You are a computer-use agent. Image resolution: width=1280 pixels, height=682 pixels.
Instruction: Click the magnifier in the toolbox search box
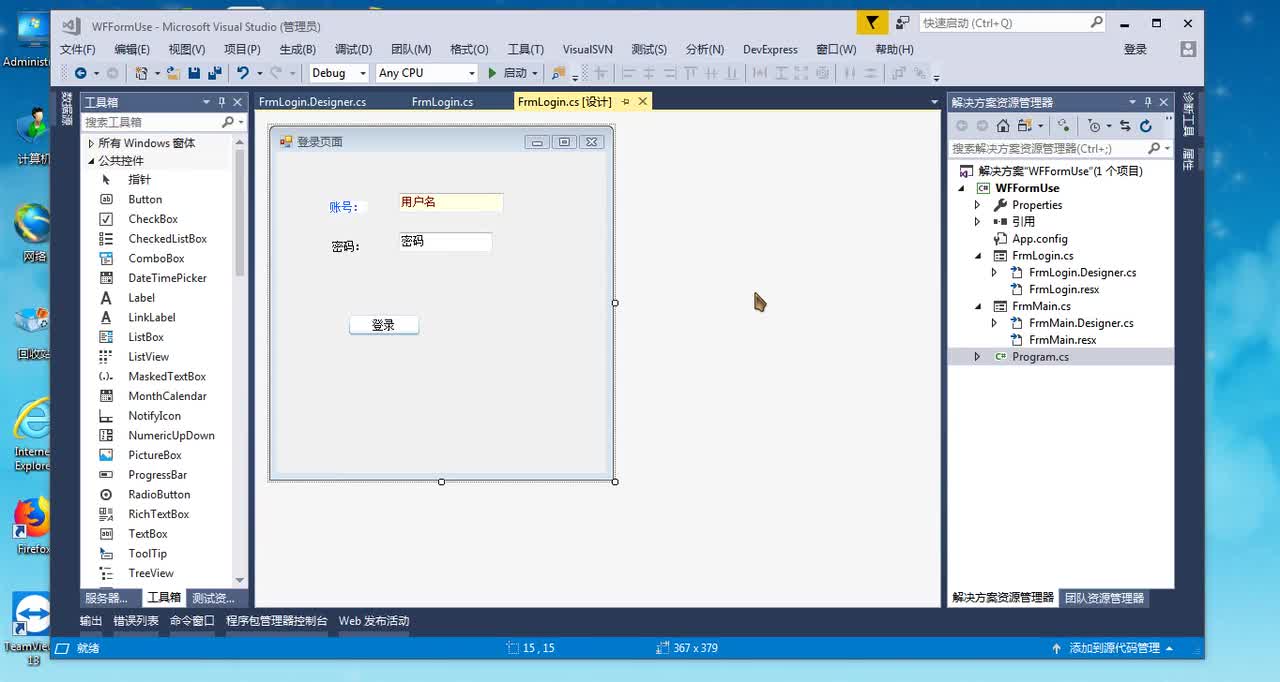(227, 122)
